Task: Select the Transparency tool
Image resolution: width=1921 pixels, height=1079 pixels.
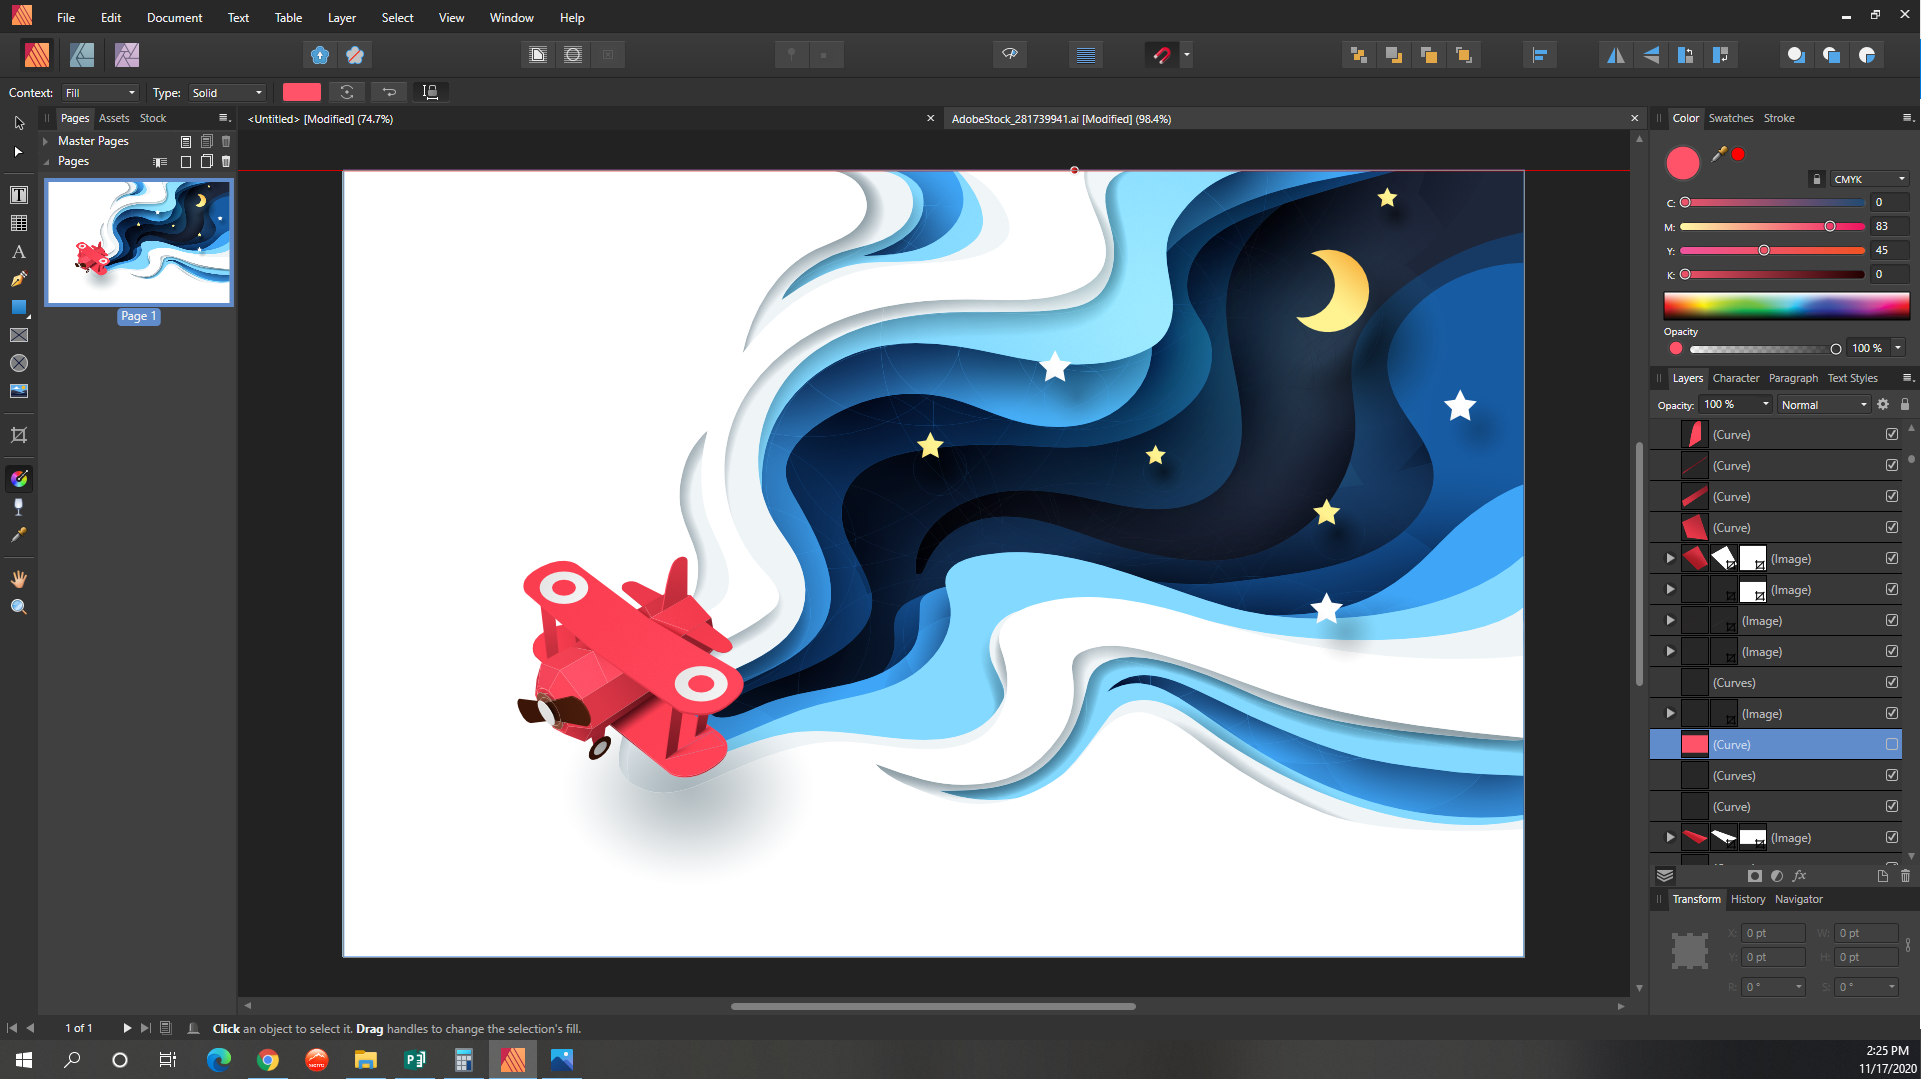Action: click(19, 507)
